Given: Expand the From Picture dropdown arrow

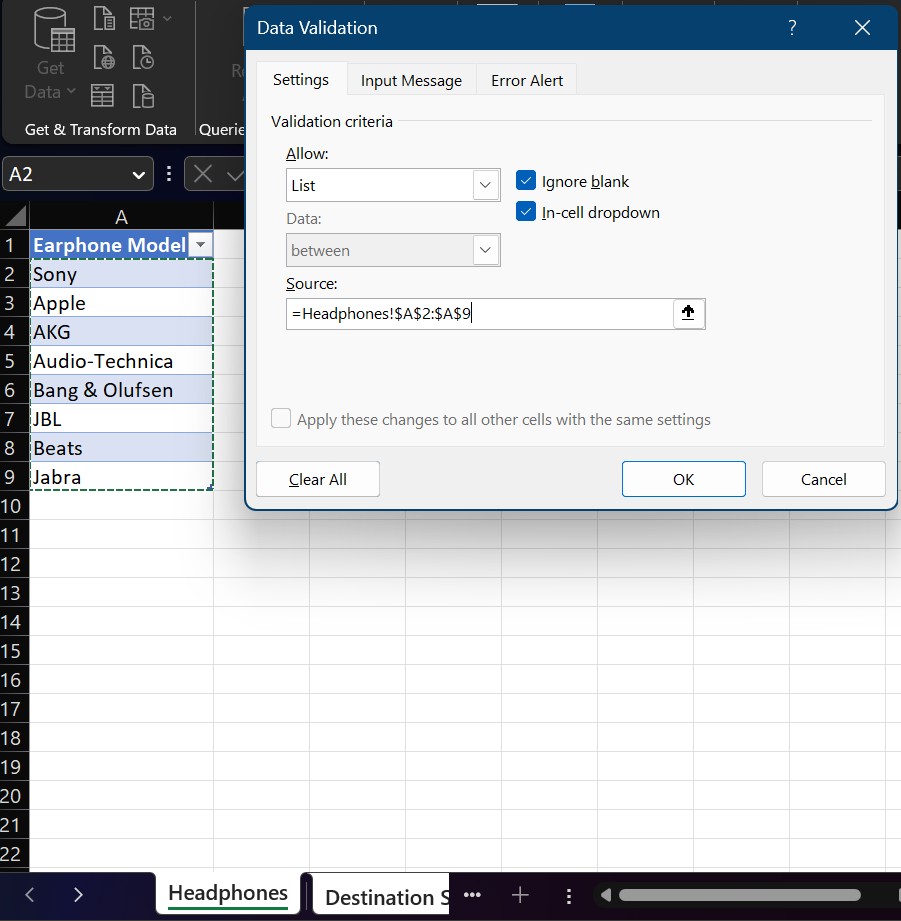Looking at the screenshot, I should [x=167, y=18].
